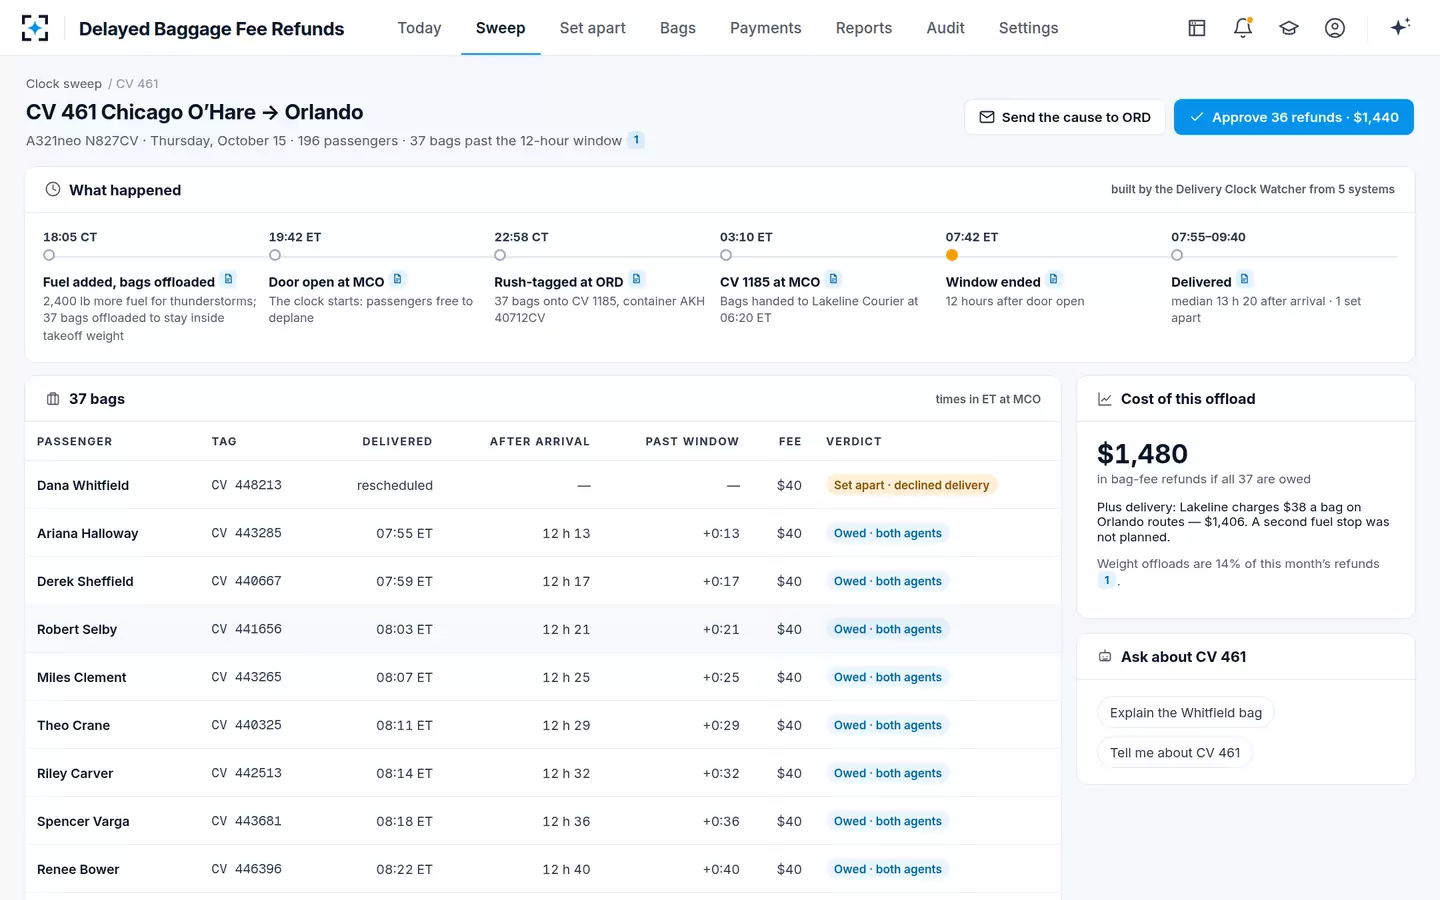Open the layout panel icon
Screen dimensions: 1440x900
pyautogui.click(x=1197, y=28)
